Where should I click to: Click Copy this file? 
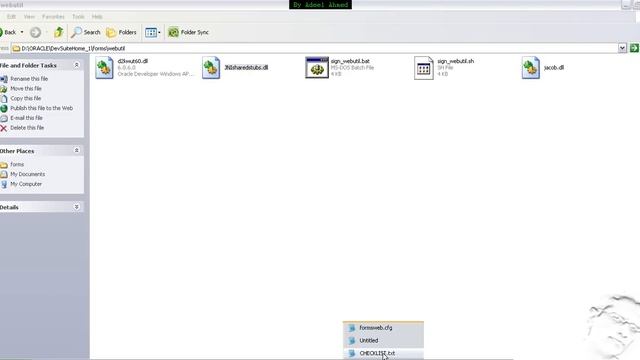tap(26, 98)
